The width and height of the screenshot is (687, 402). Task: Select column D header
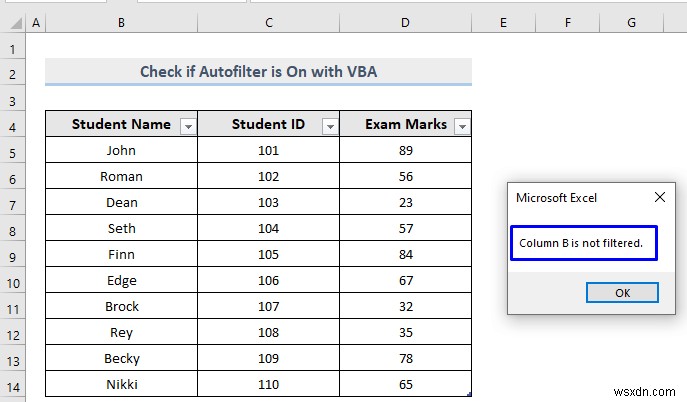[405, 23]
